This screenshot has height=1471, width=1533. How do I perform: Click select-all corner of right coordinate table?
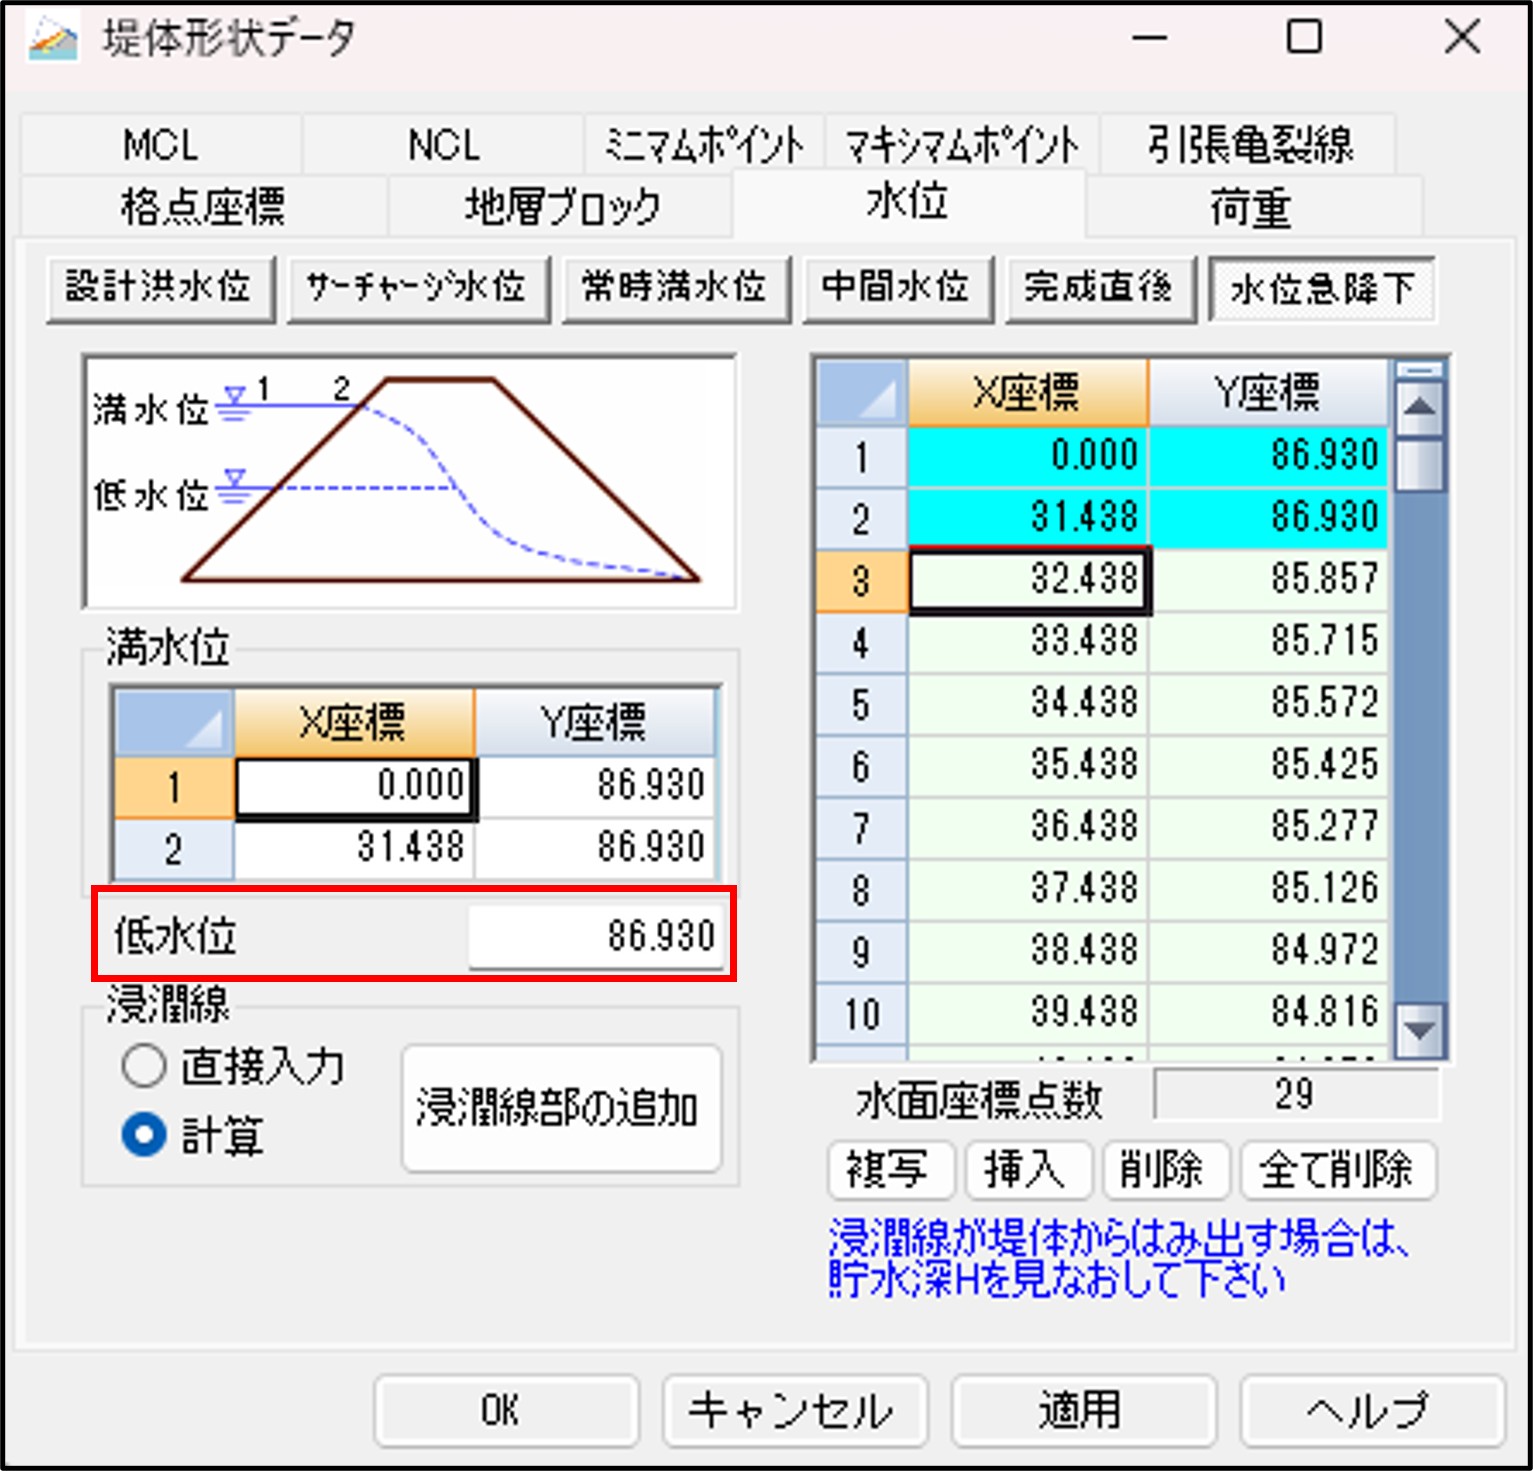[862, 393]
